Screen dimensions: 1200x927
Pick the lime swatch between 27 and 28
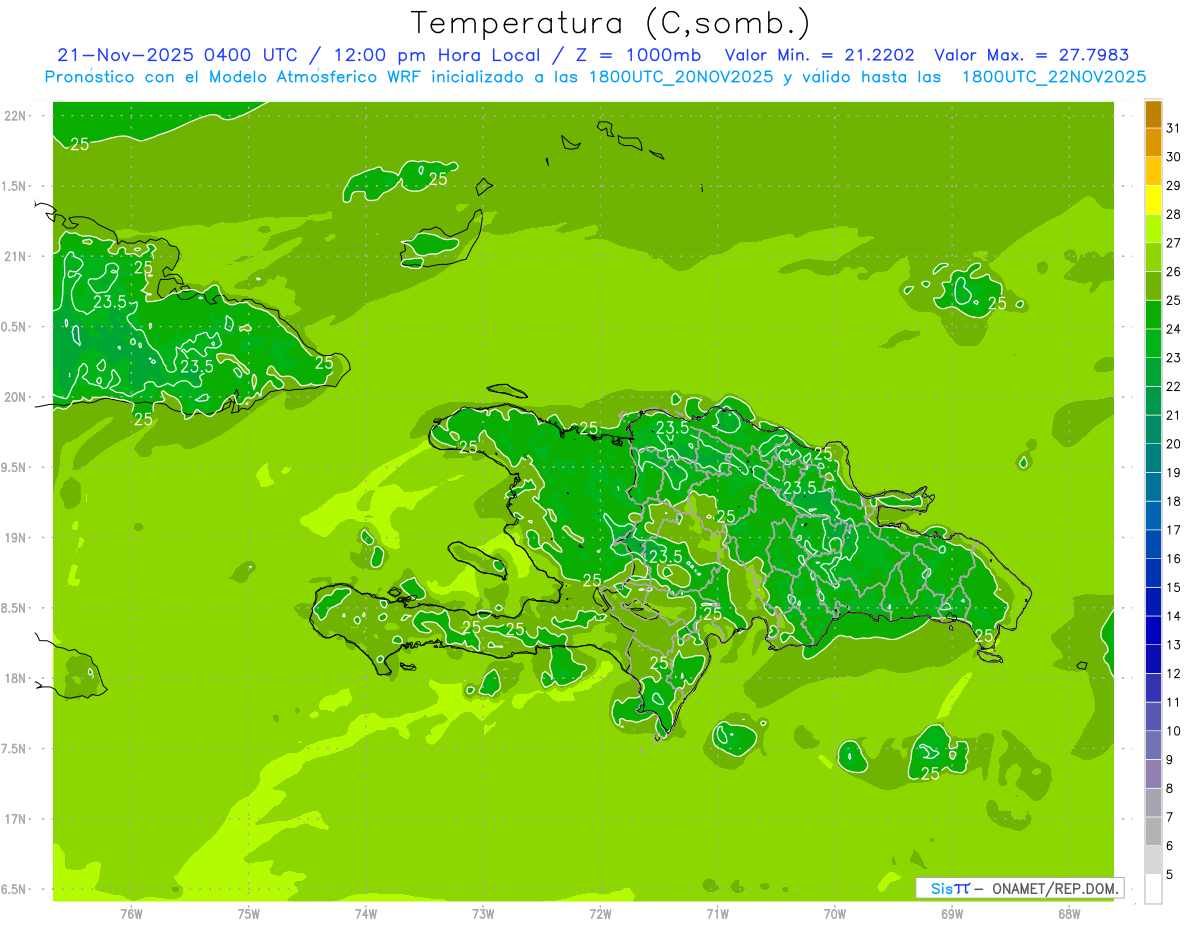click(1153, 229)
